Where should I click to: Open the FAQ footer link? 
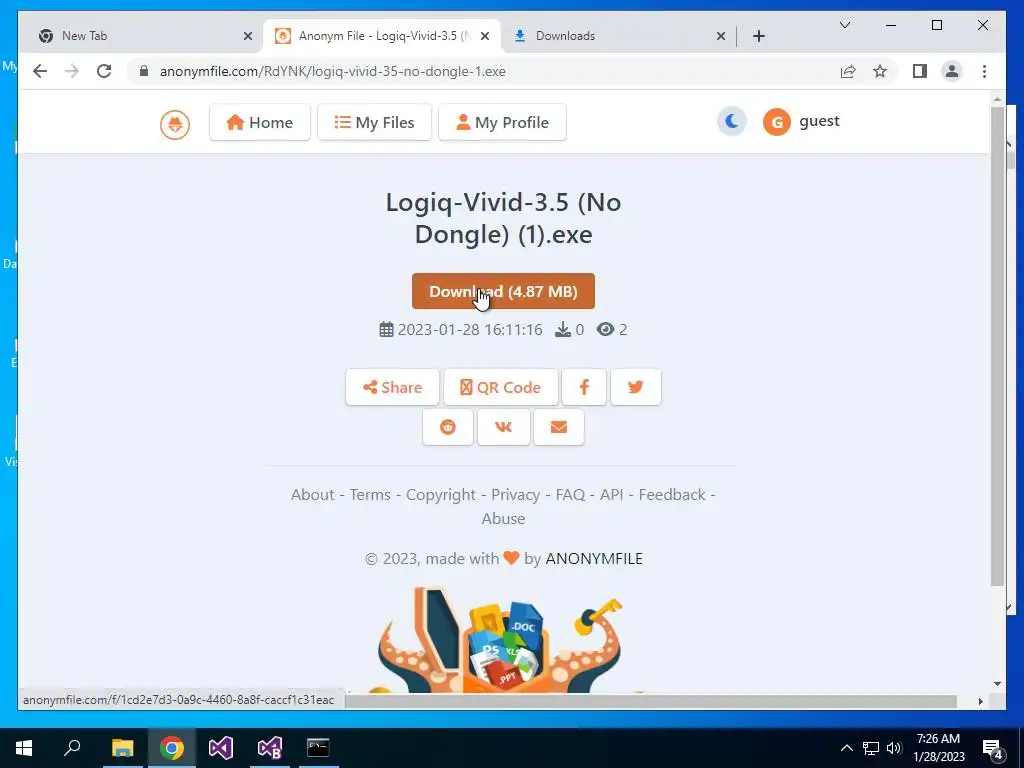[x=570, y=495]
